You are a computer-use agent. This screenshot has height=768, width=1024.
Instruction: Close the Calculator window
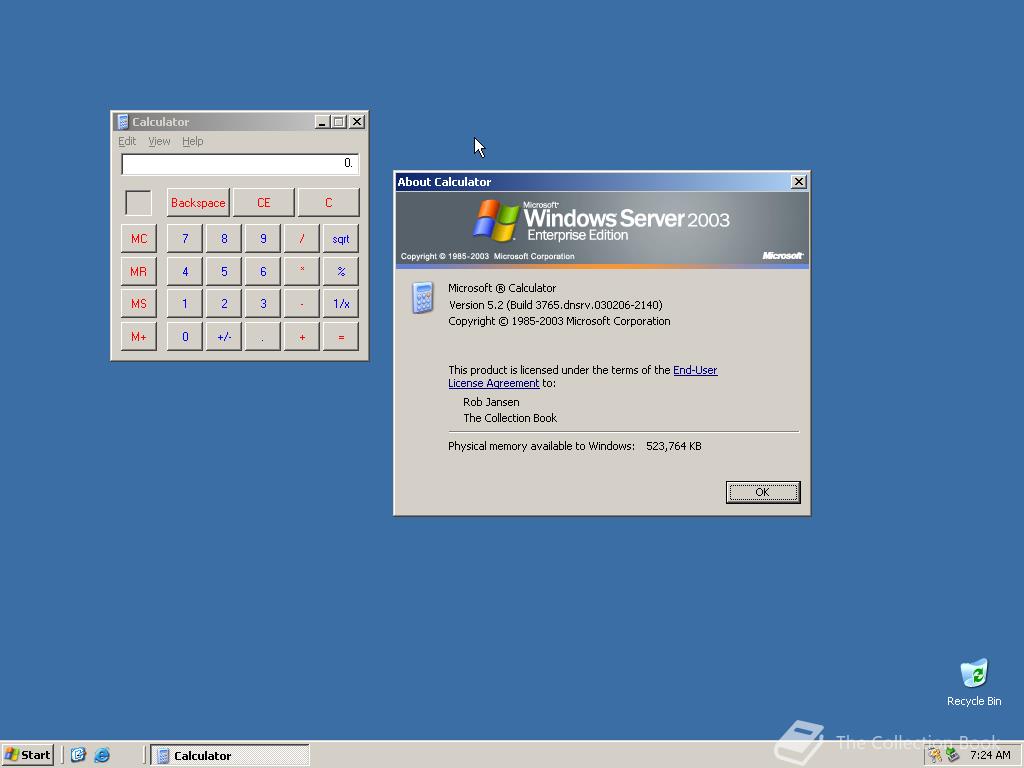(357, 121)
